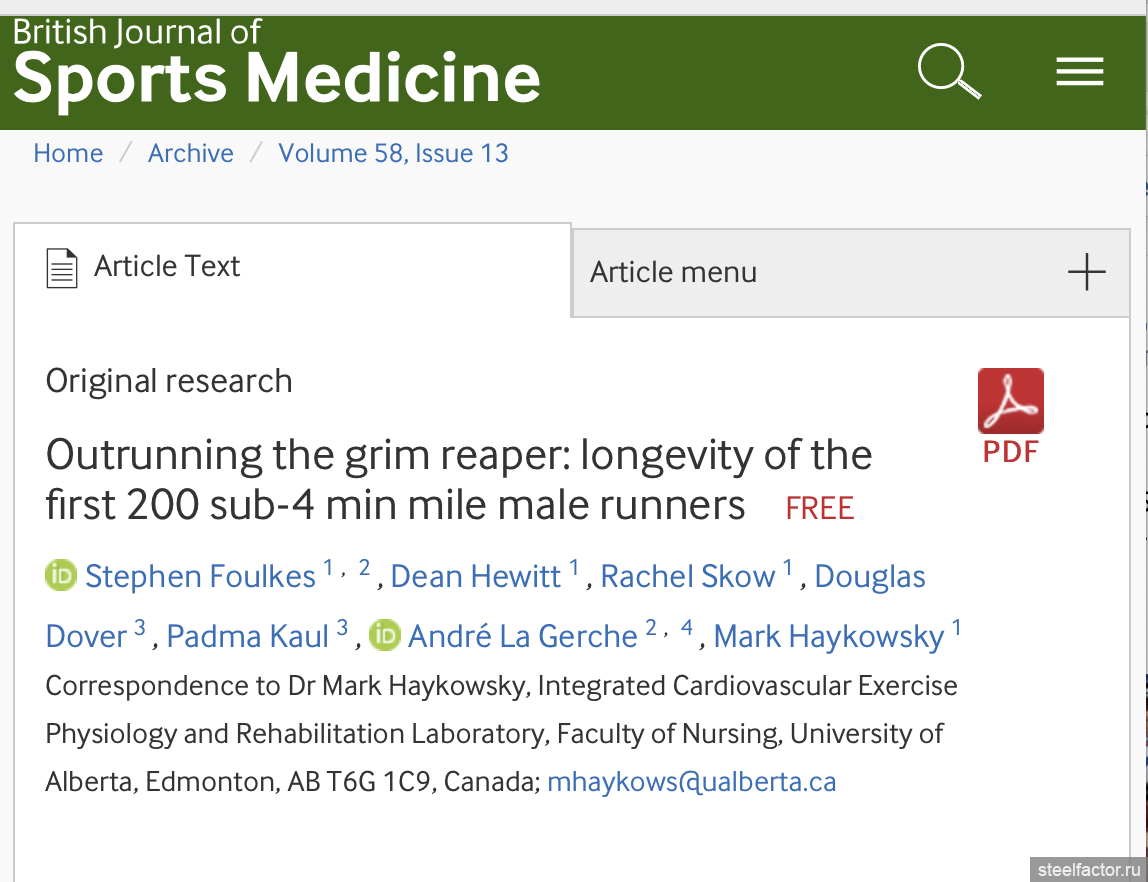Open author Padma Kaul link
The height and width of the screenshot is (882, 1148).
pyautogui.click(x=247, y=636)
